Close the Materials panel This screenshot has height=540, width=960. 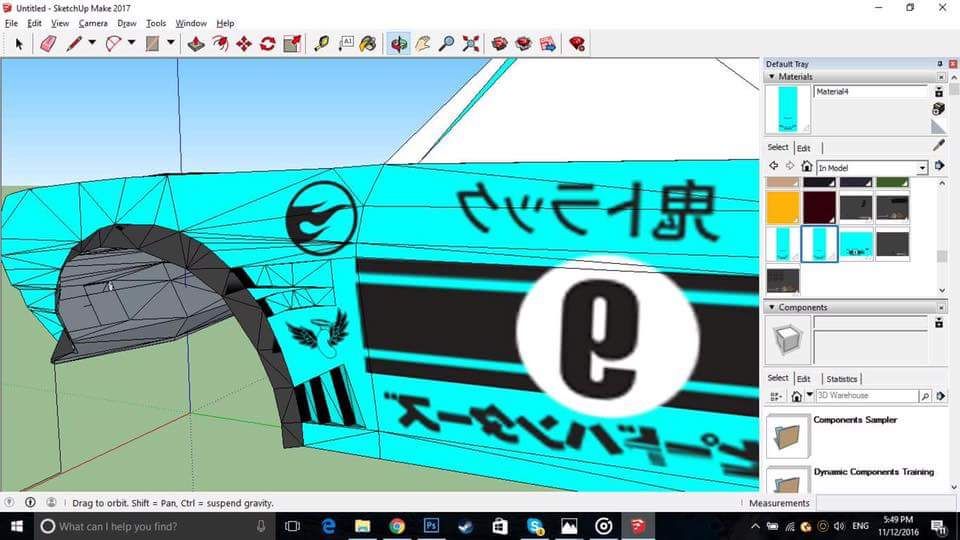pos(941,77)
